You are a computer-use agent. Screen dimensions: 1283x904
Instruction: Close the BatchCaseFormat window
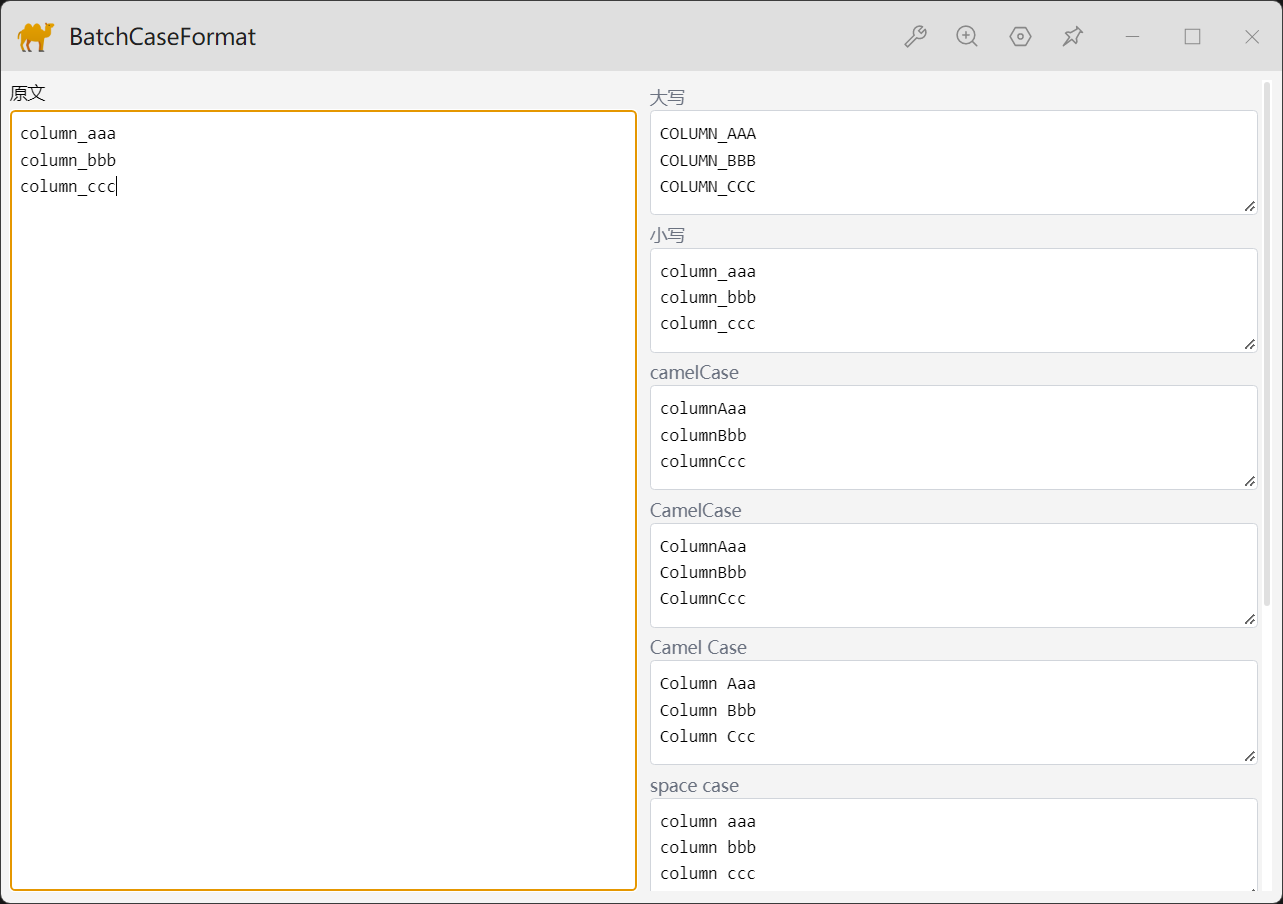tap(1252, 37)
